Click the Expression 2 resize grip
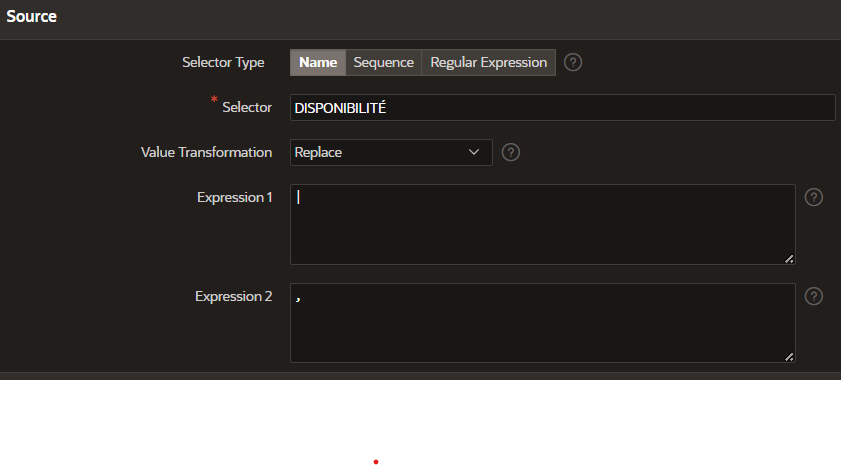The width and height of the screenshot is (841, 465). 789,356
